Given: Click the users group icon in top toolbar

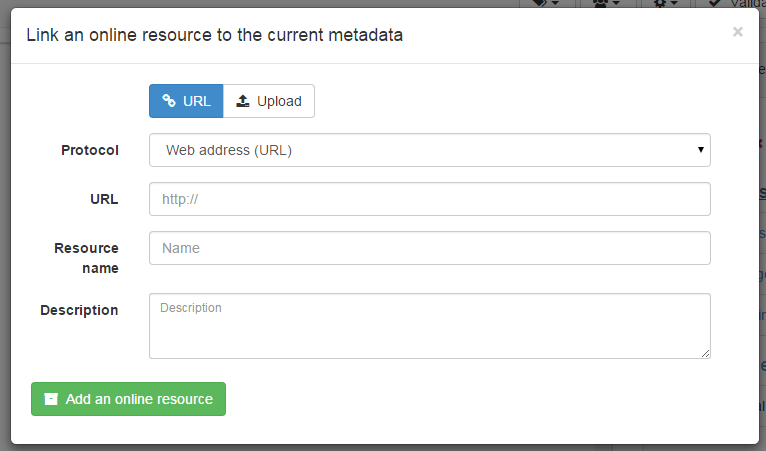Looking at the screenshot, I should tap(600, 2).
